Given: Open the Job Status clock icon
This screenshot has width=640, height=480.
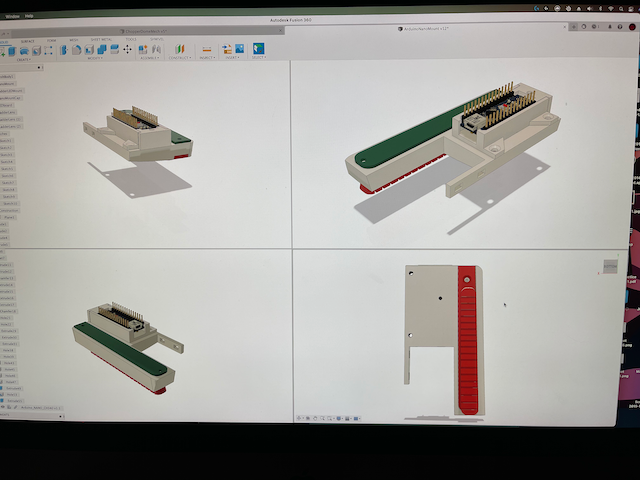Looking at the screenshot, I should 594,27.
